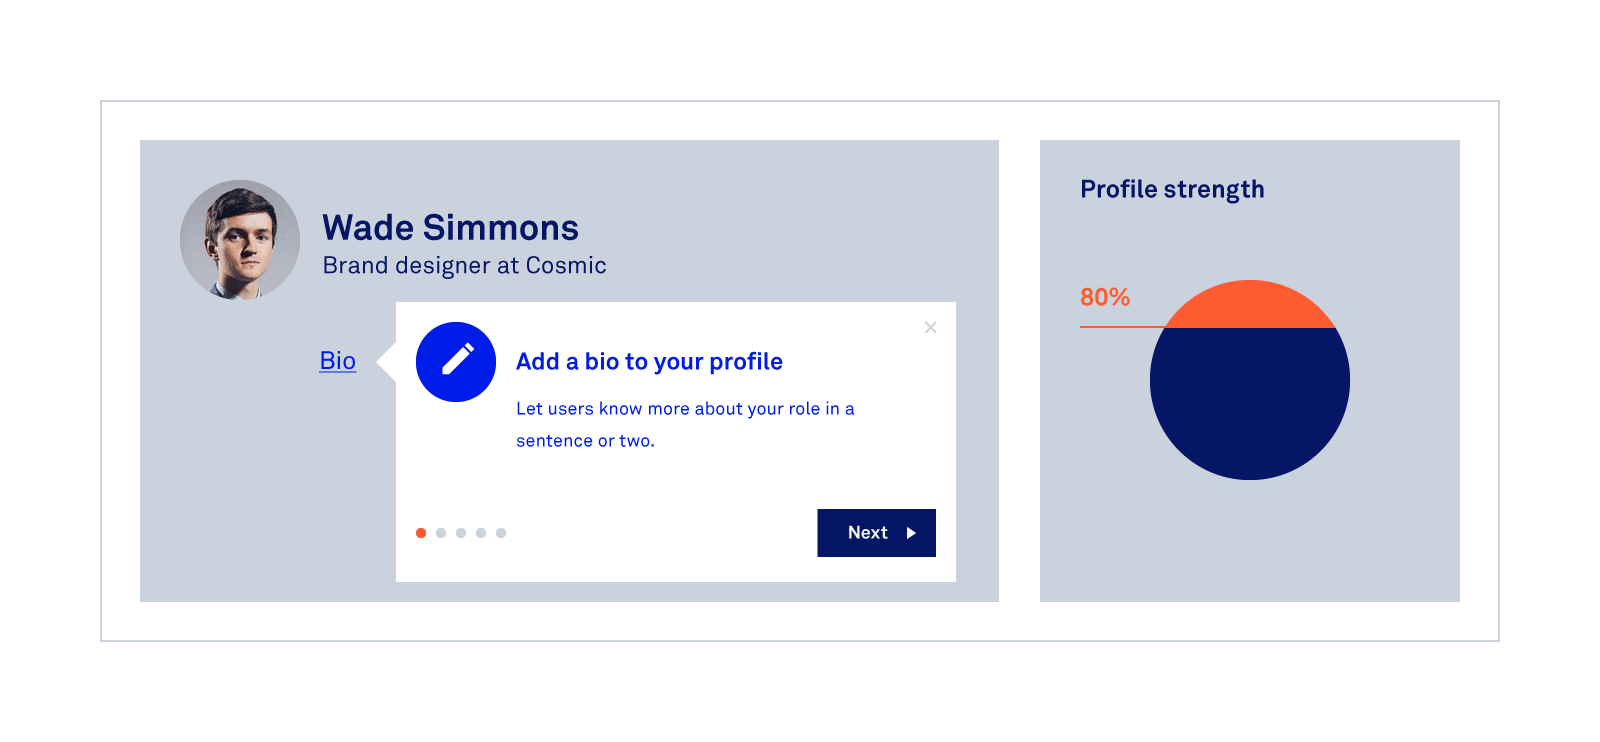
Task: Click the blue pencil edit icon
Action: [456, 362]
